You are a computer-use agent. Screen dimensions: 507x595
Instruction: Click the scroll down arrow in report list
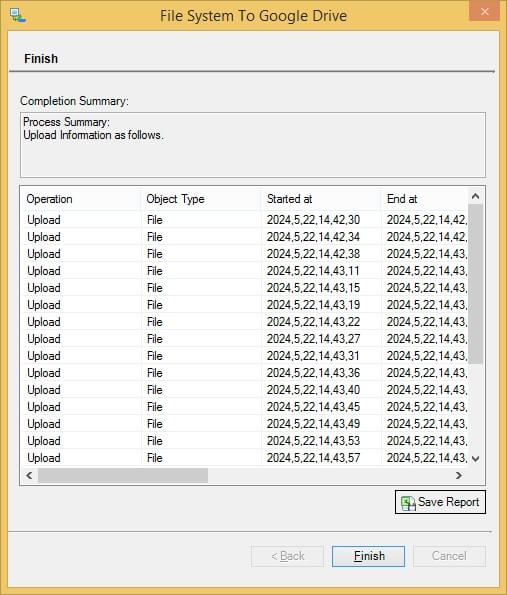(476, 459)
